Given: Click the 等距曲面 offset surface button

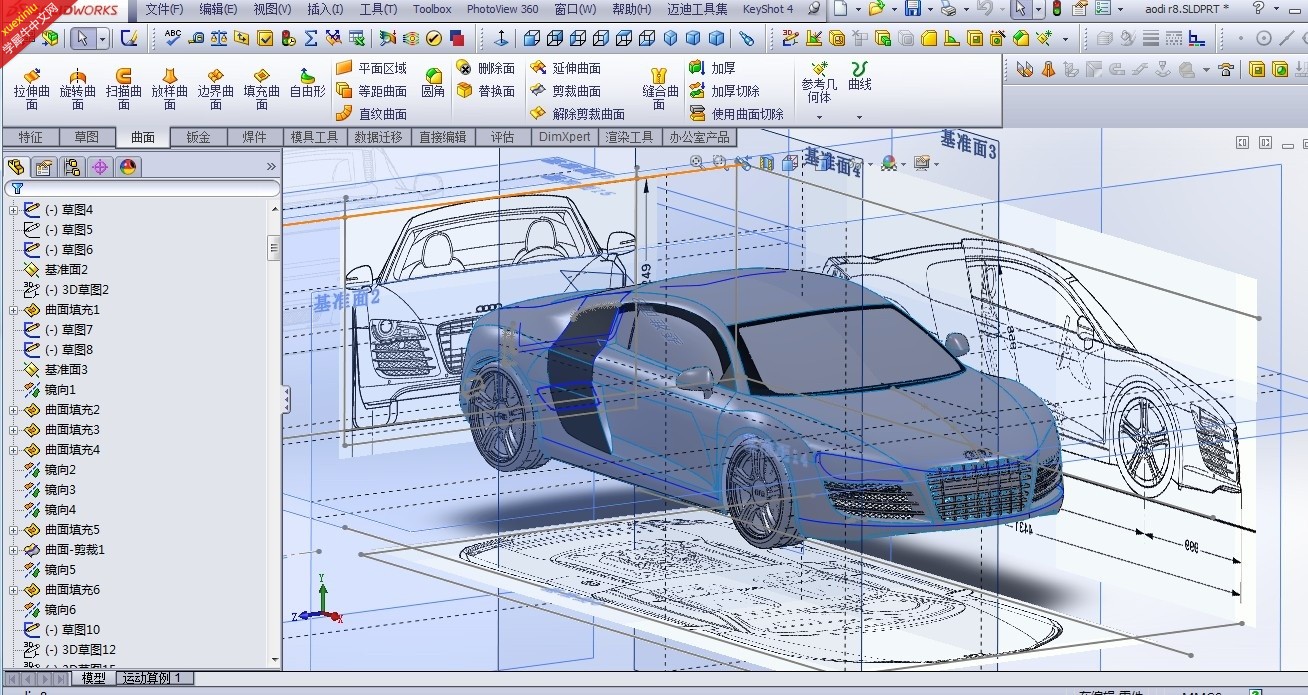Looking at the screenshot, I should coord(372,91).
